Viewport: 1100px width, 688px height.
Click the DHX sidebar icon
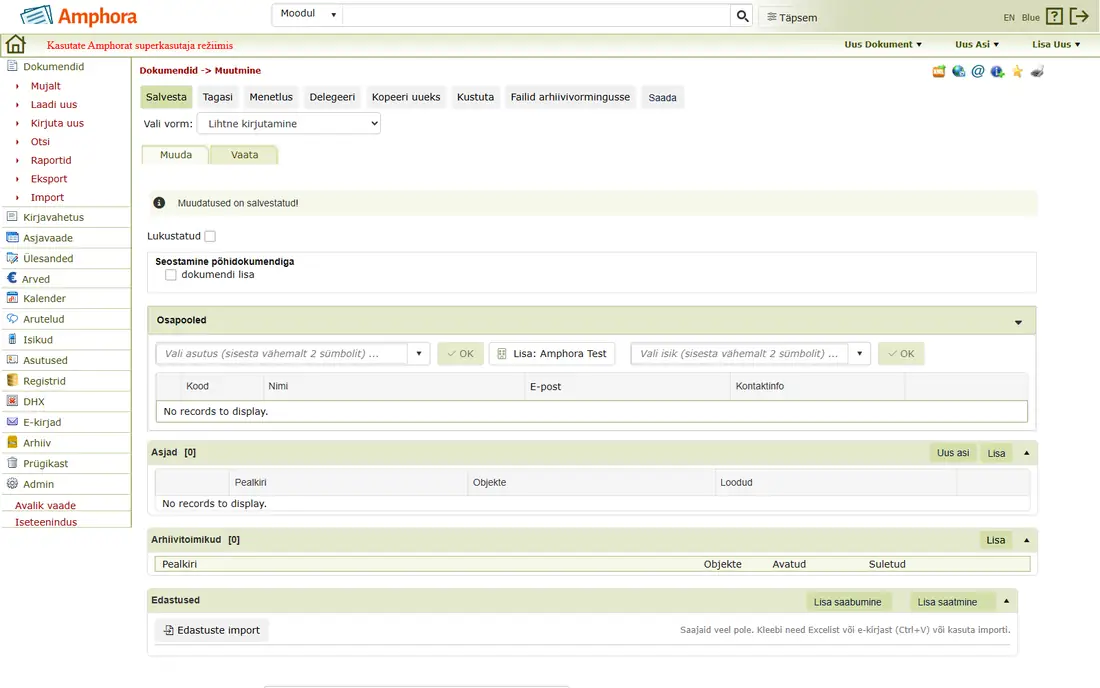click(x=12, y=401)
